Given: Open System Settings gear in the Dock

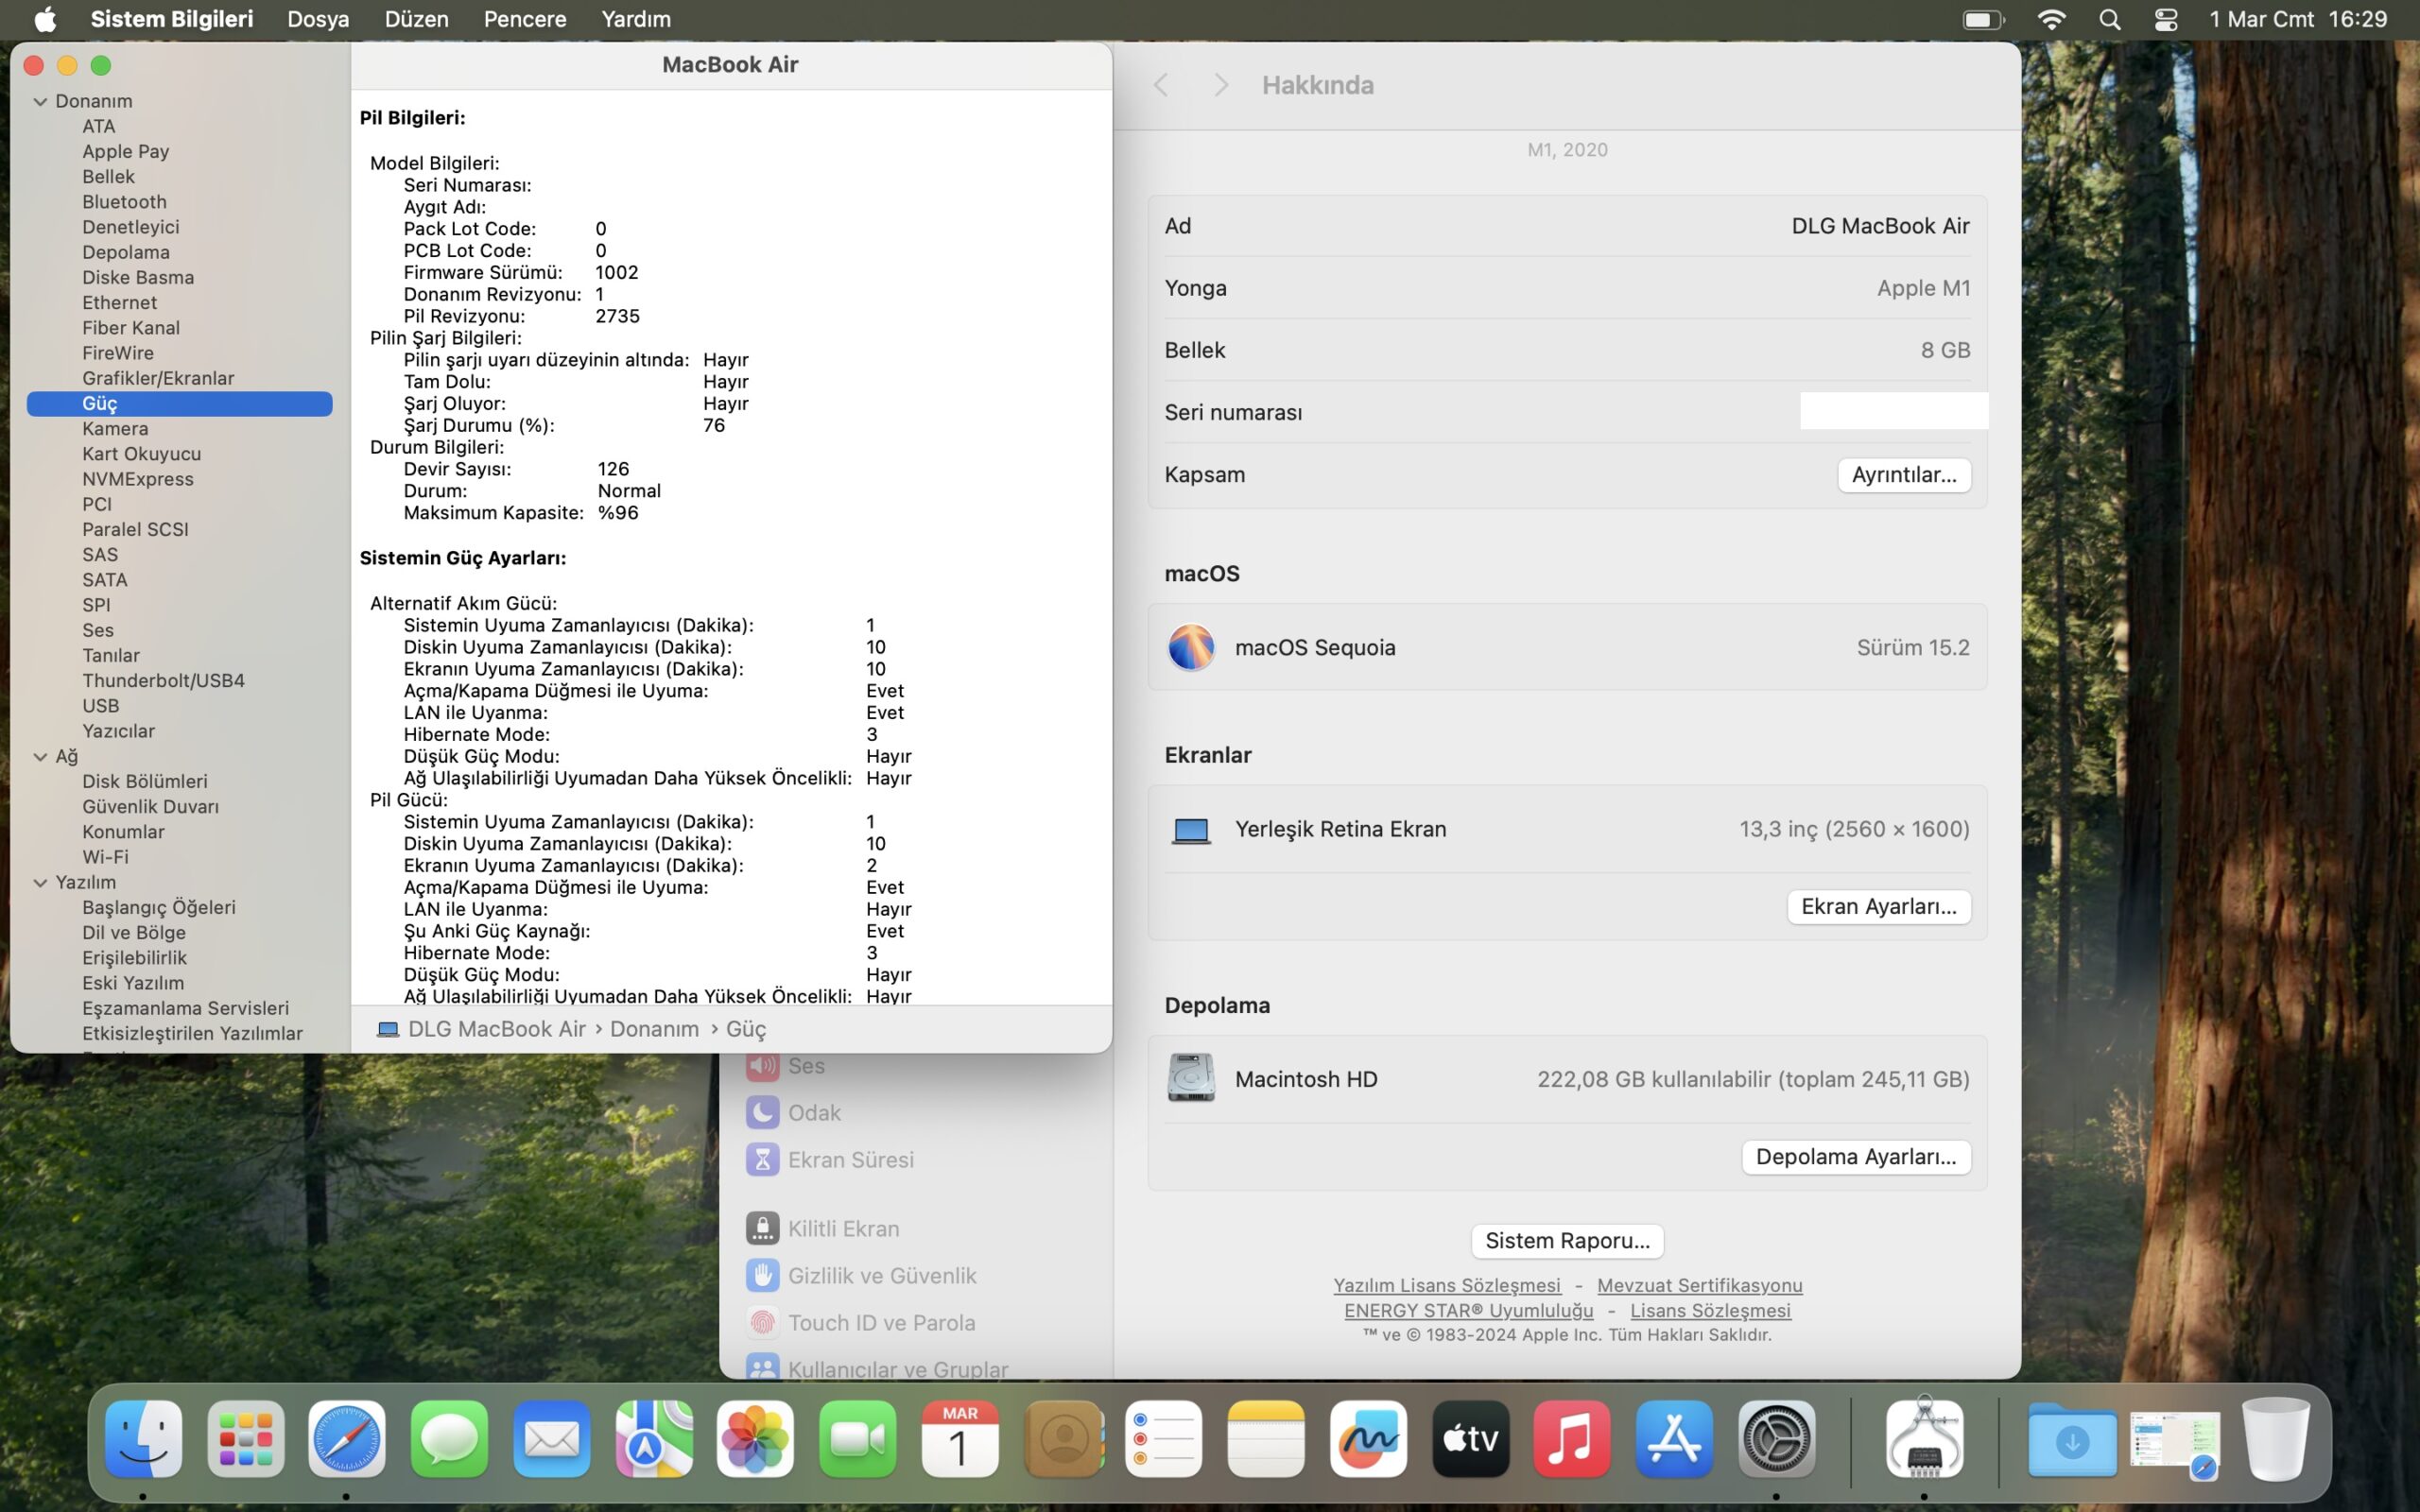Looking at the screenshot, I should click(1777, 1439).
